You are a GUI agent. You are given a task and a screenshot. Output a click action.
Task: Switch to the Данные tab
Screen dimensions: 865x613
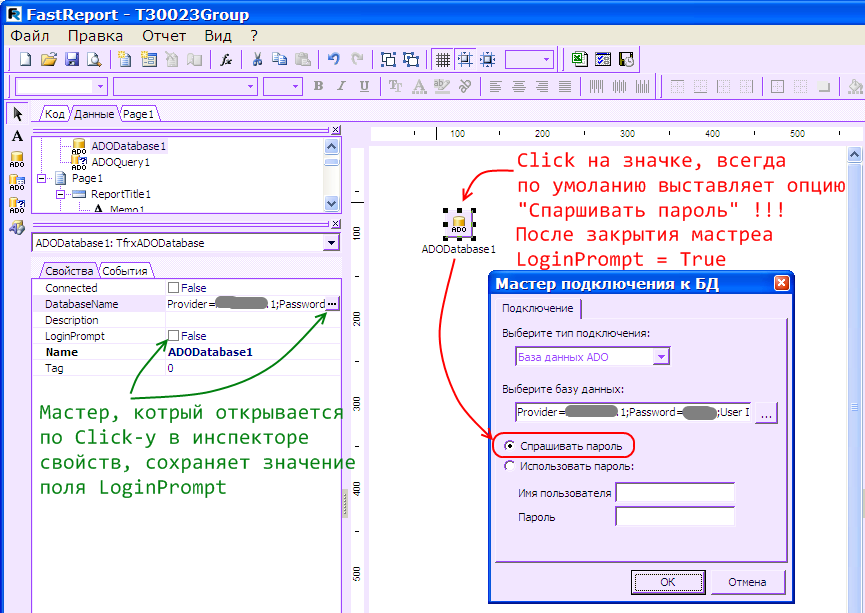[94, 114]
